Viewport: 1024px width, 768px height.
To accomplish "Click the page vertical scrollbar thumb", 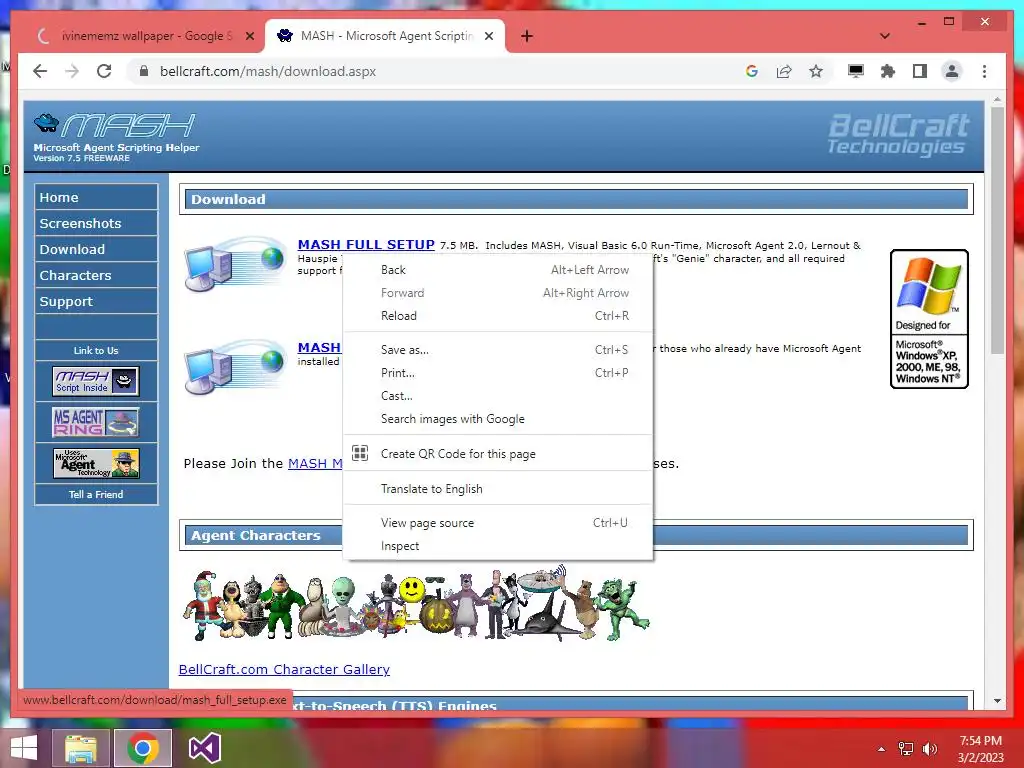I will (x=997, y=231).
